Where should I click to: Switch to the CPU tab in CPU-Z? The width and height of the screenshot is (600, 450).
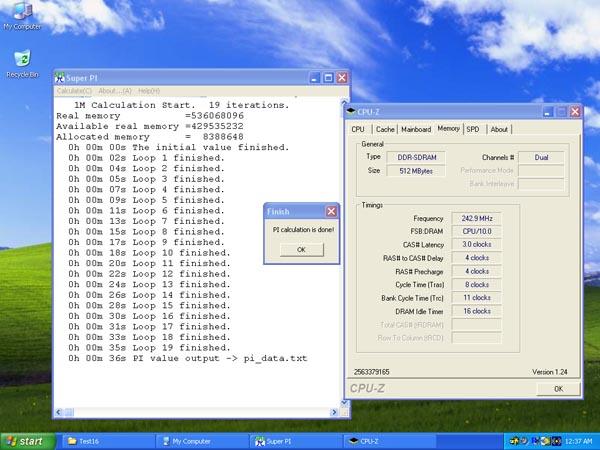tap(358, 129)
